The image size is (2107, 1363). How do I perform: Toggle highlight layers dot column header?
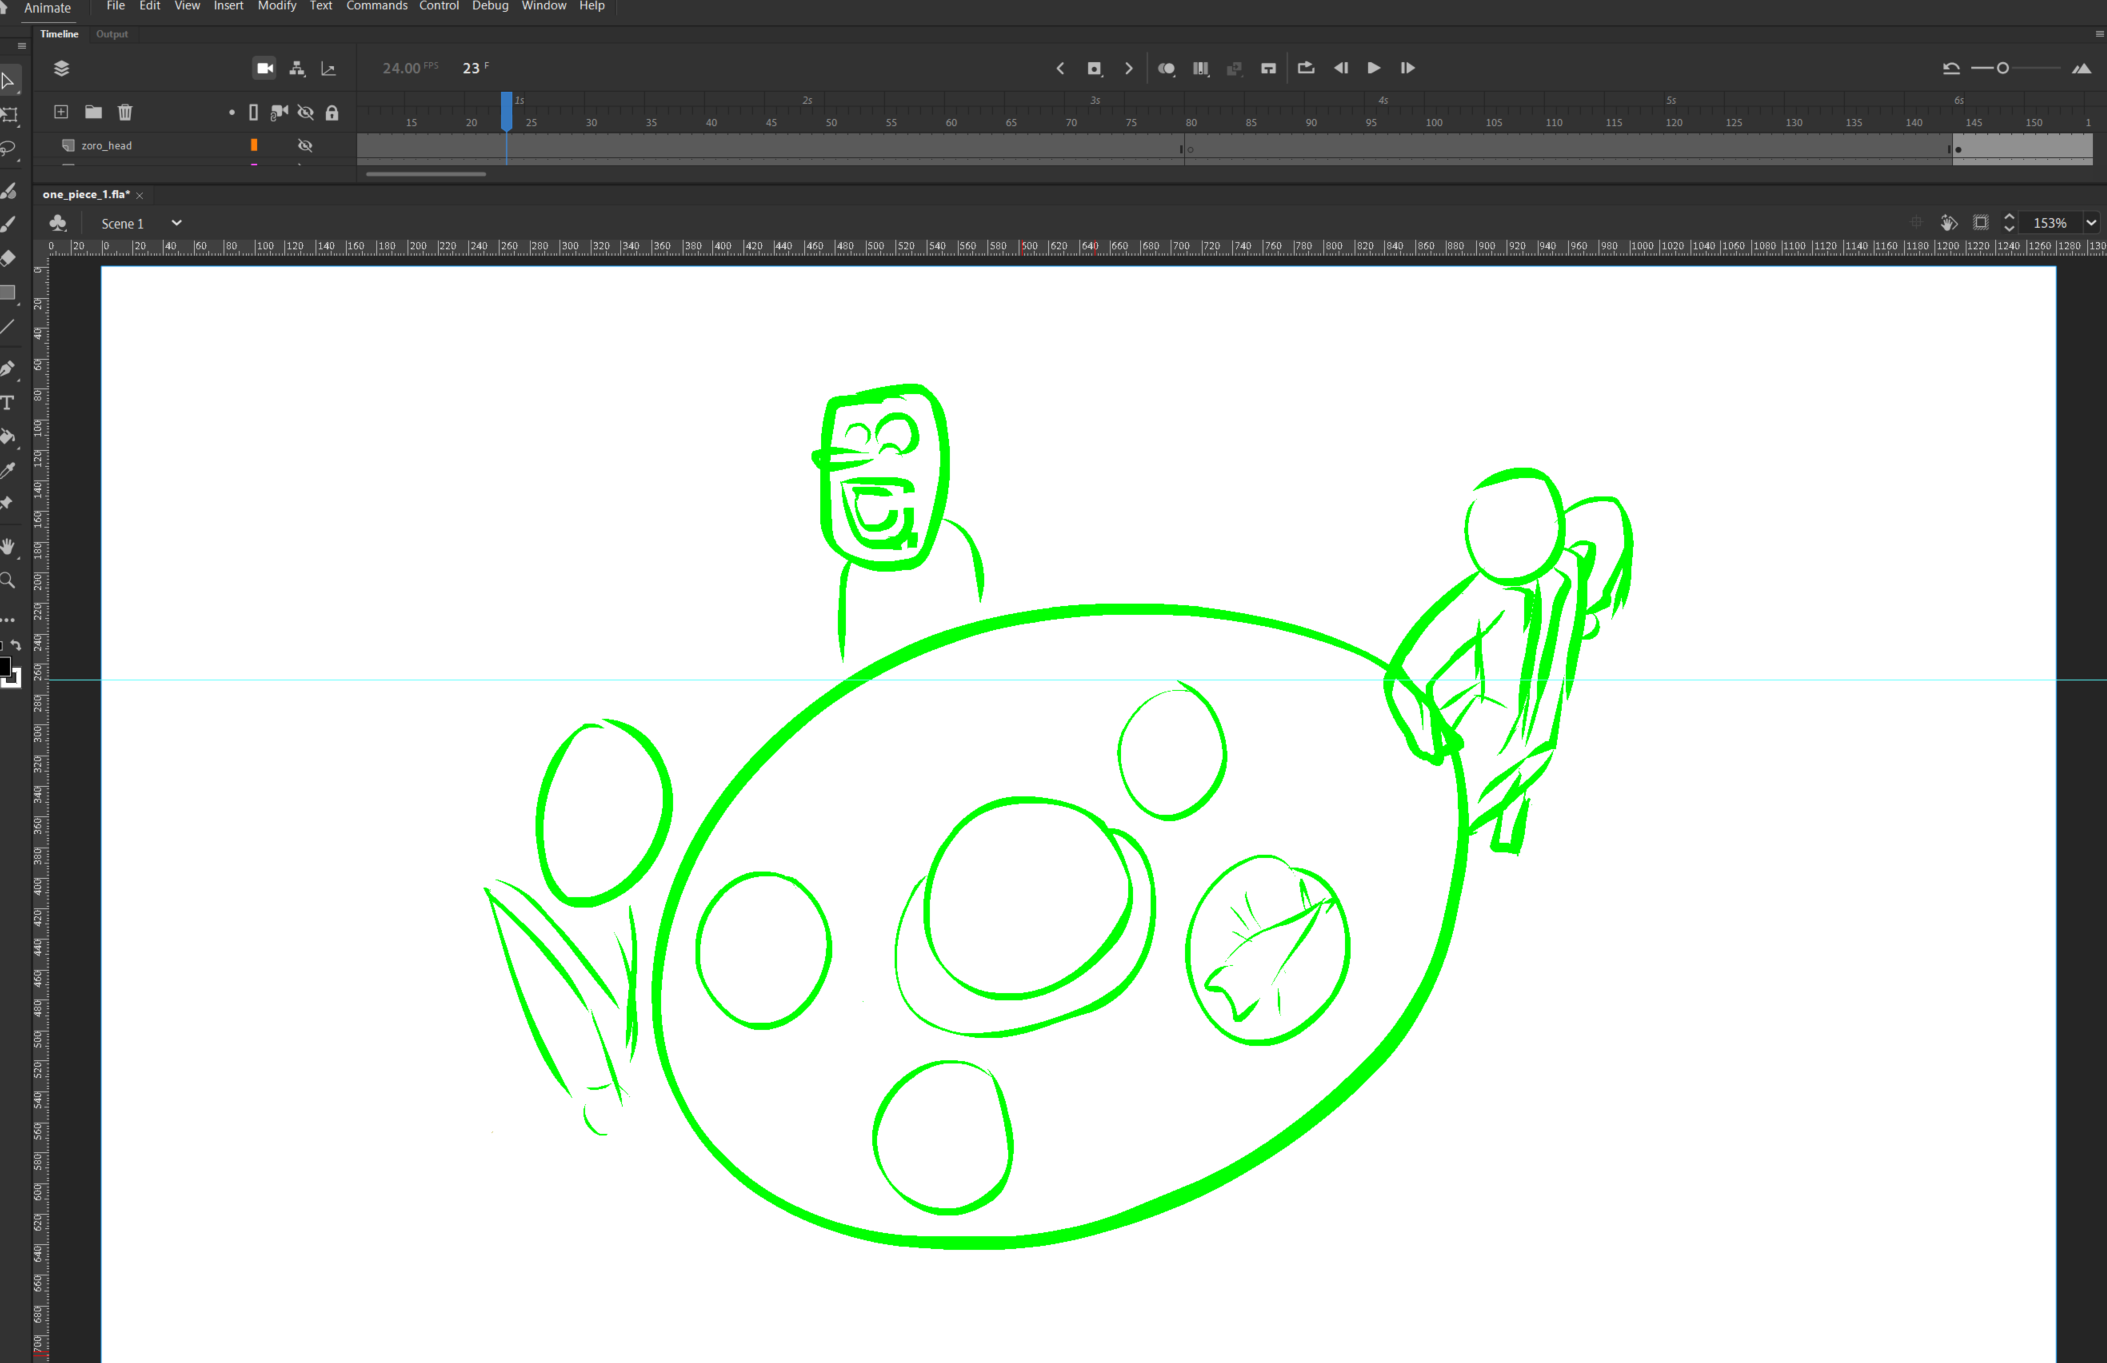coord(231,112)
